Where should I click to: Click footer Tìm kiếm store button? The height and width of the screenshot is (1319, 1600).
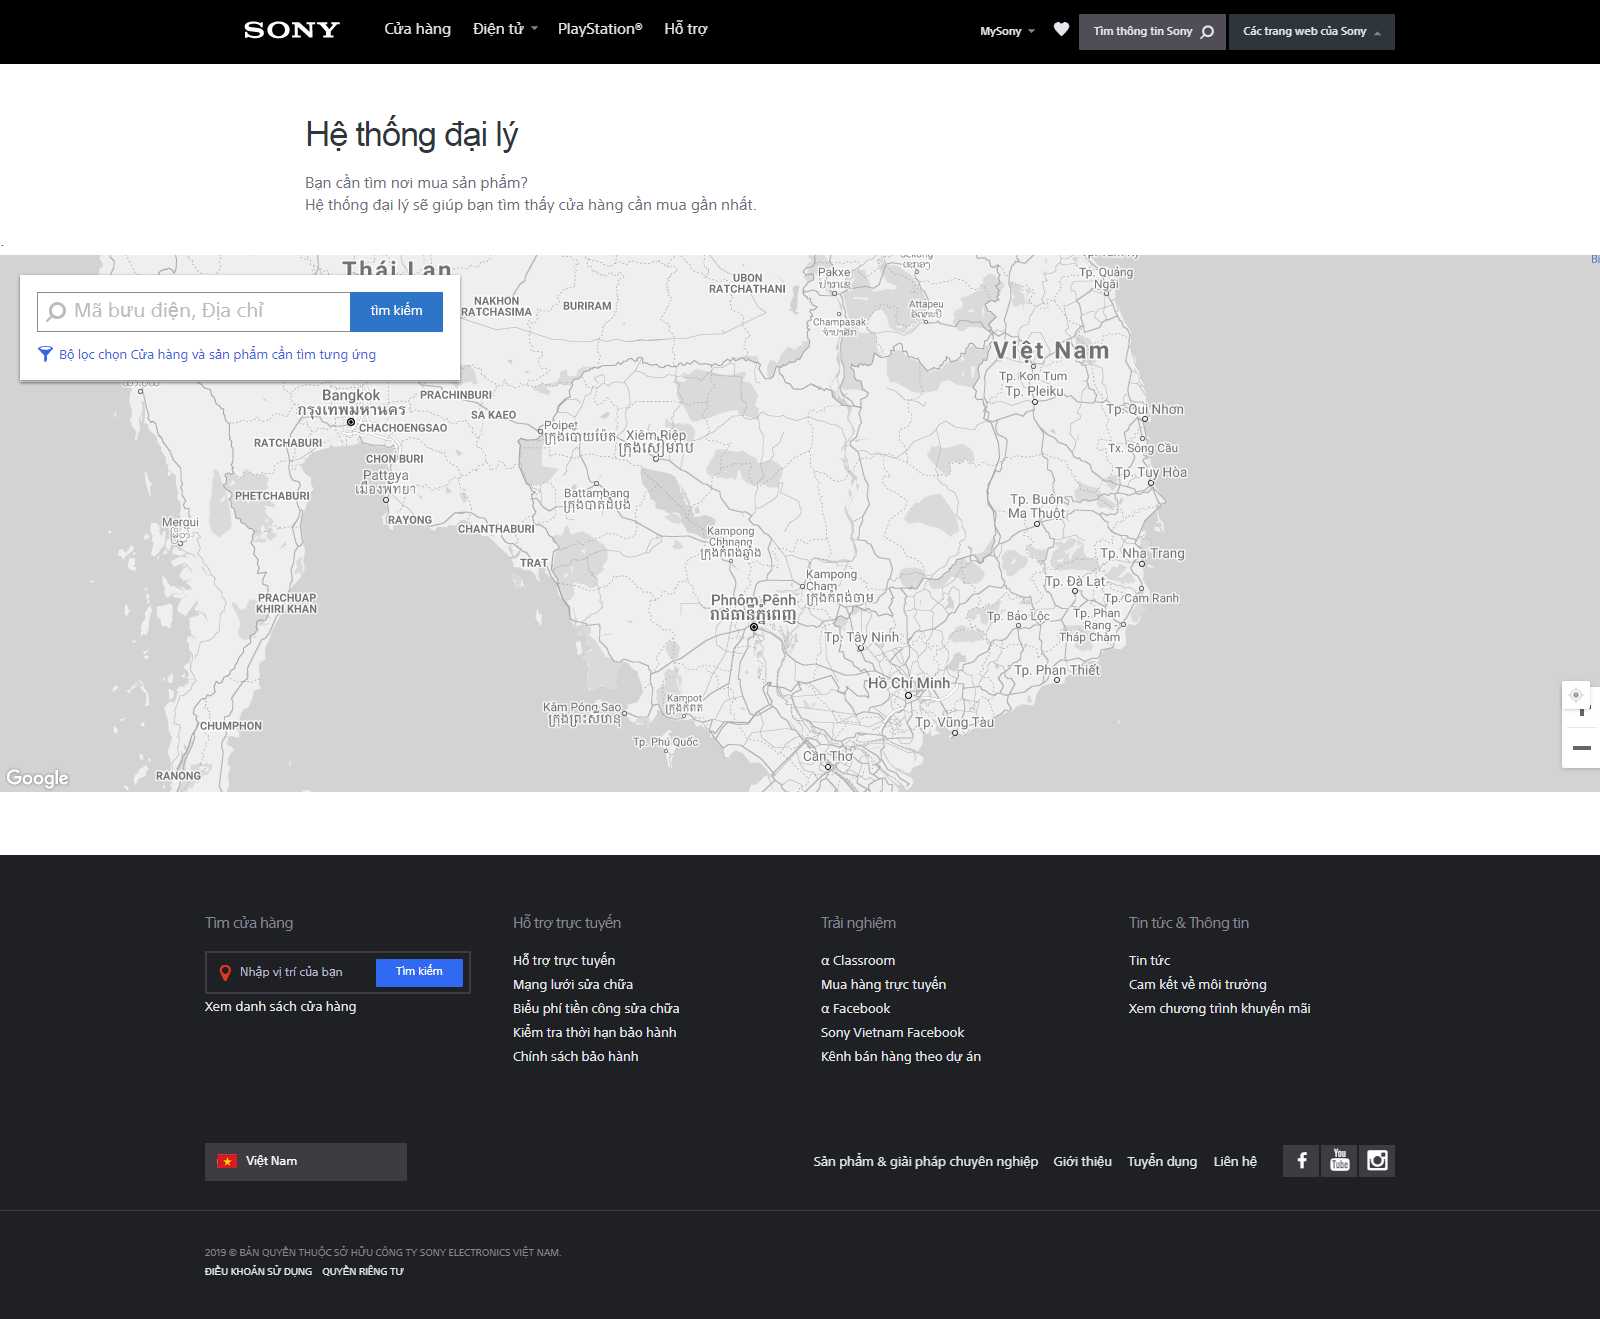pos(419,972)
